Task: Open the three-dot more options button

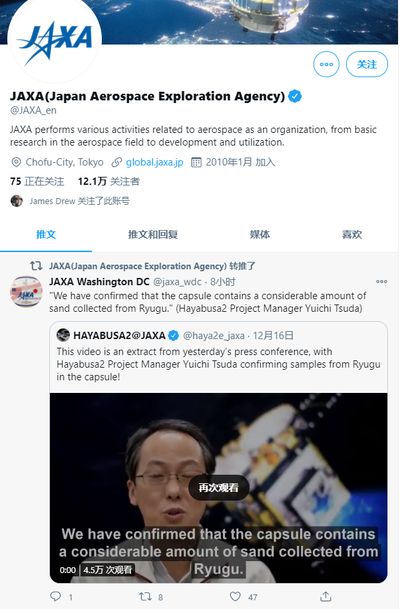Action: [x=326, y=64]
